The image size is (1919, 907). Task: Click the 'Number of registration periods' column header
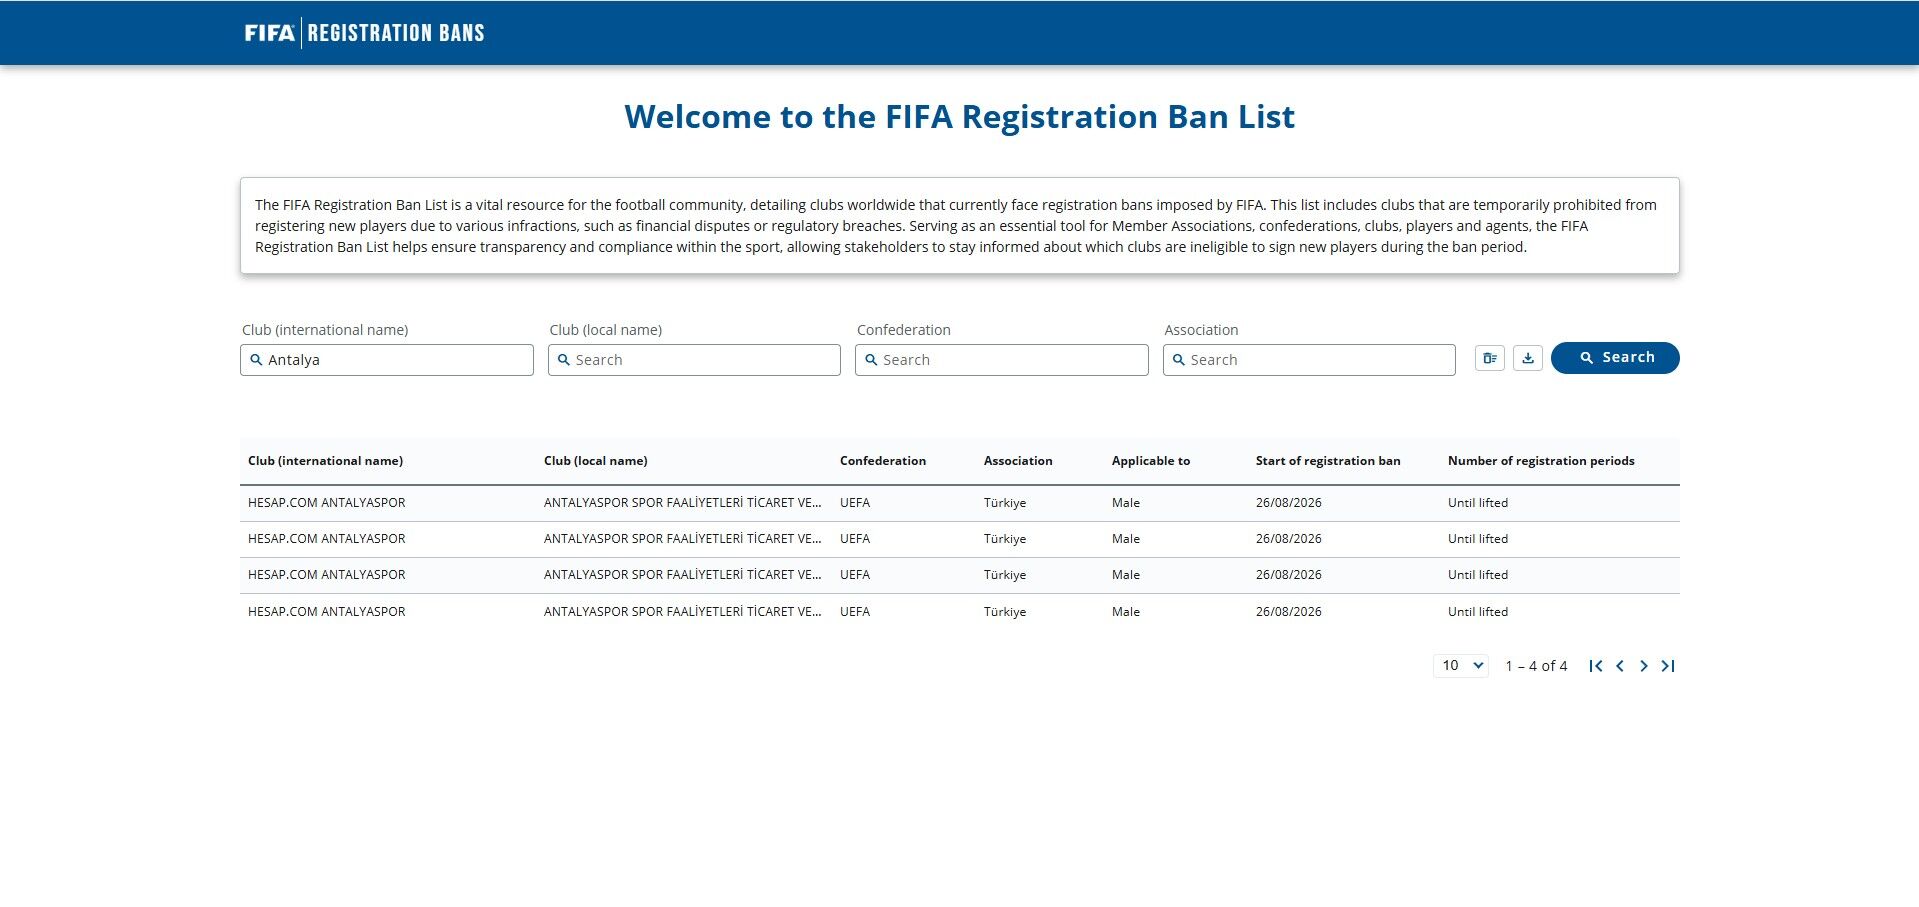(x=1541, y=461)
